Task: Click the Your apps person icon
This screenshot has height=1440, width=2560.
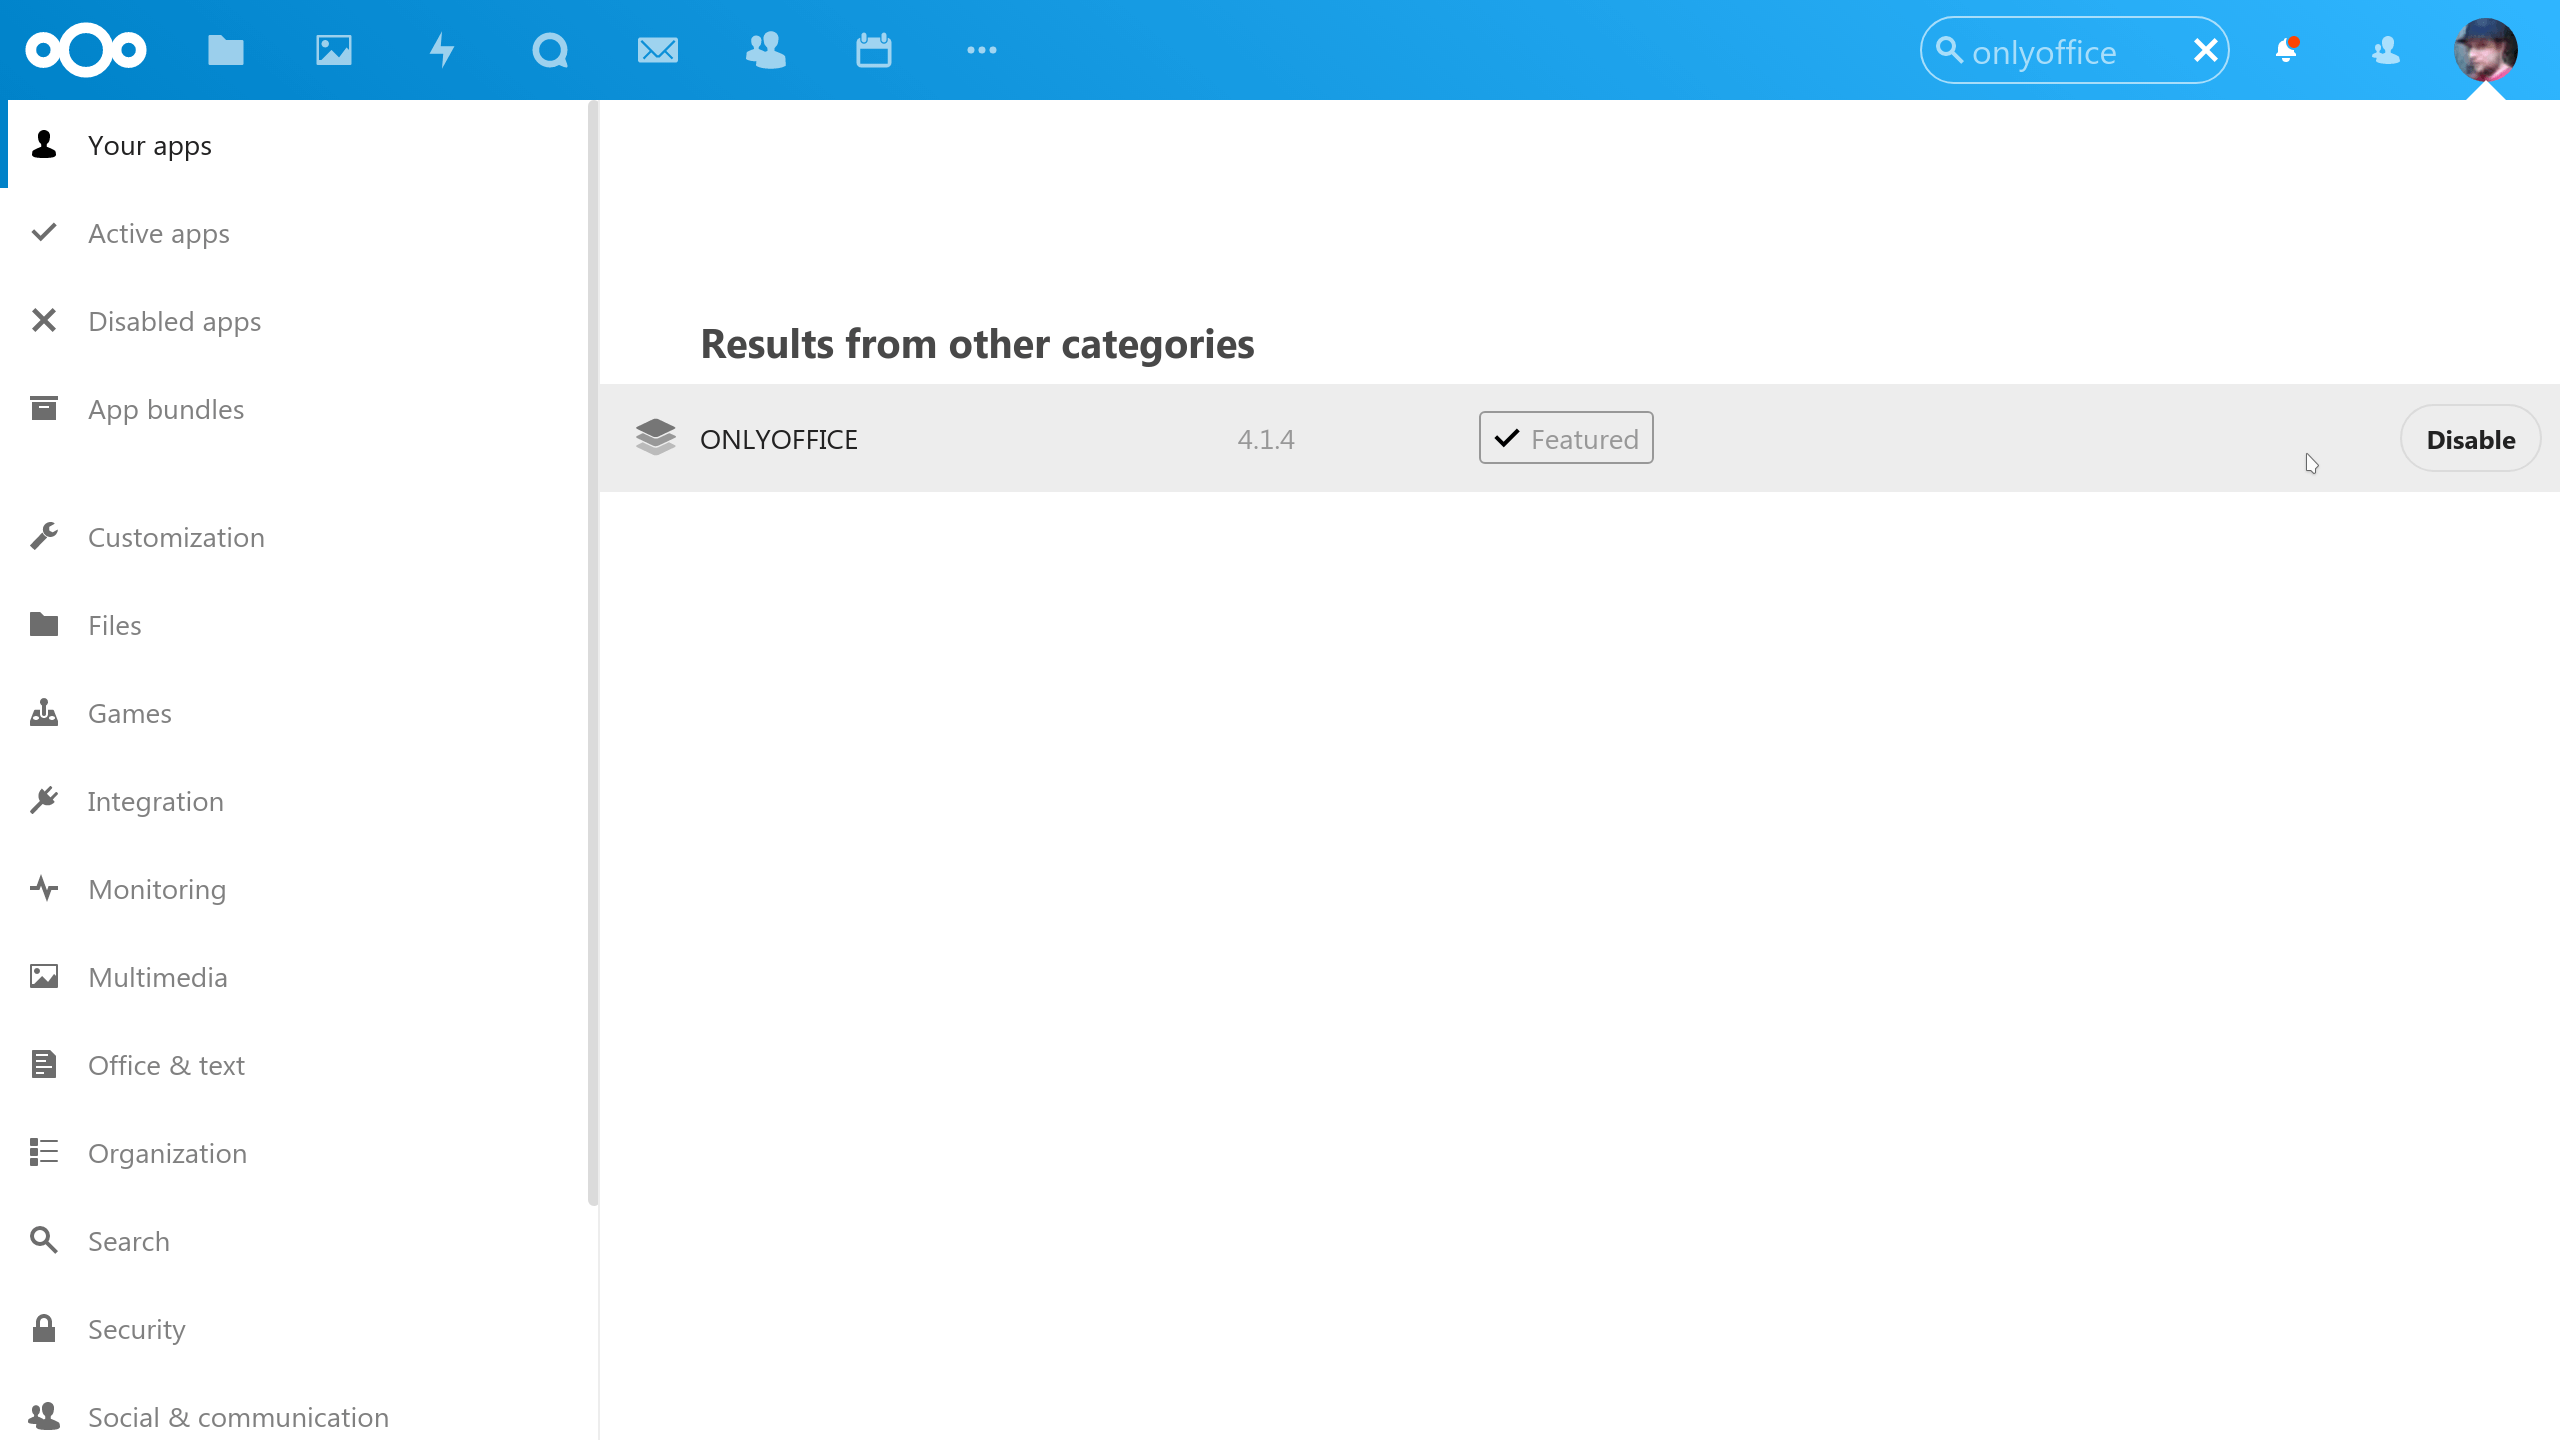Action: pyautogui.click(x=44, y=144)
